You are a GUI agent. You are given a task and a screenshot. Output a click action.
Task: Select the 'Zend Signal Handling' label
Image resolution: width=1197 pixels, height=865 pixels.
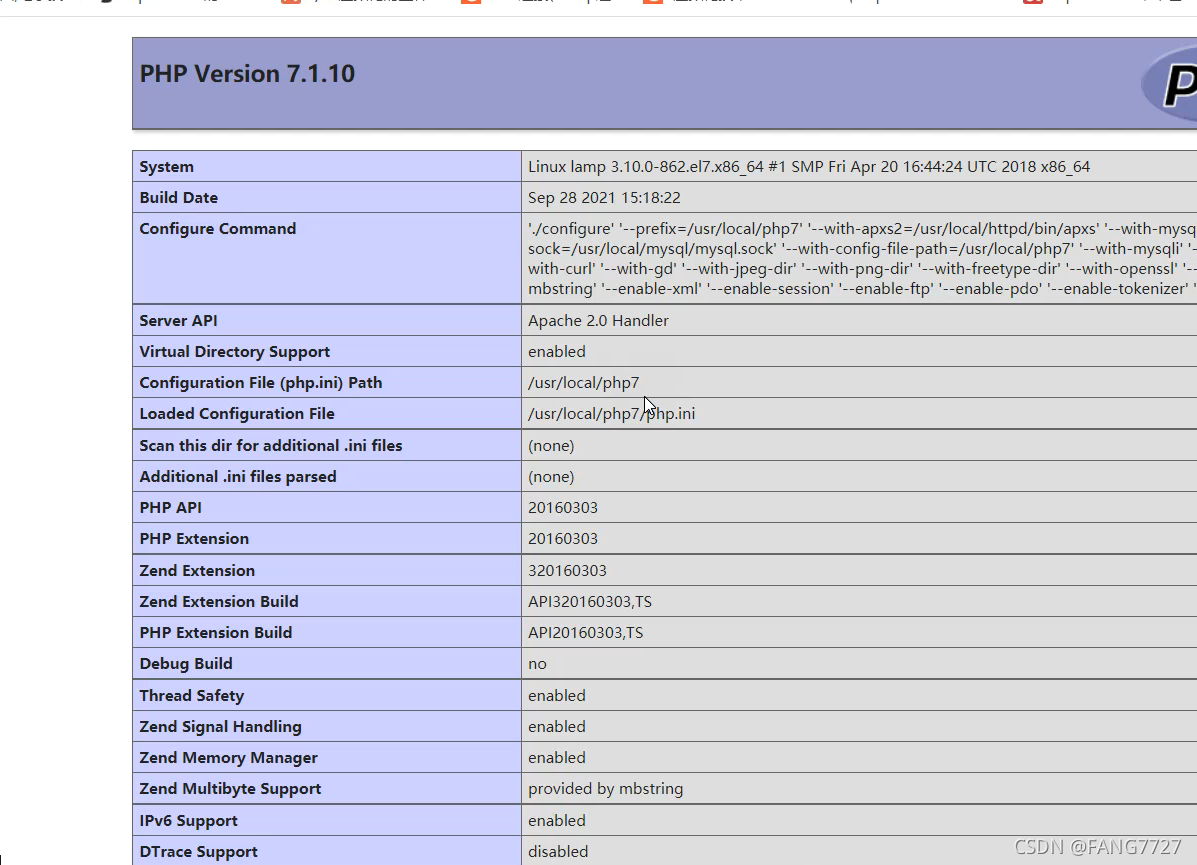click(221, 727)
